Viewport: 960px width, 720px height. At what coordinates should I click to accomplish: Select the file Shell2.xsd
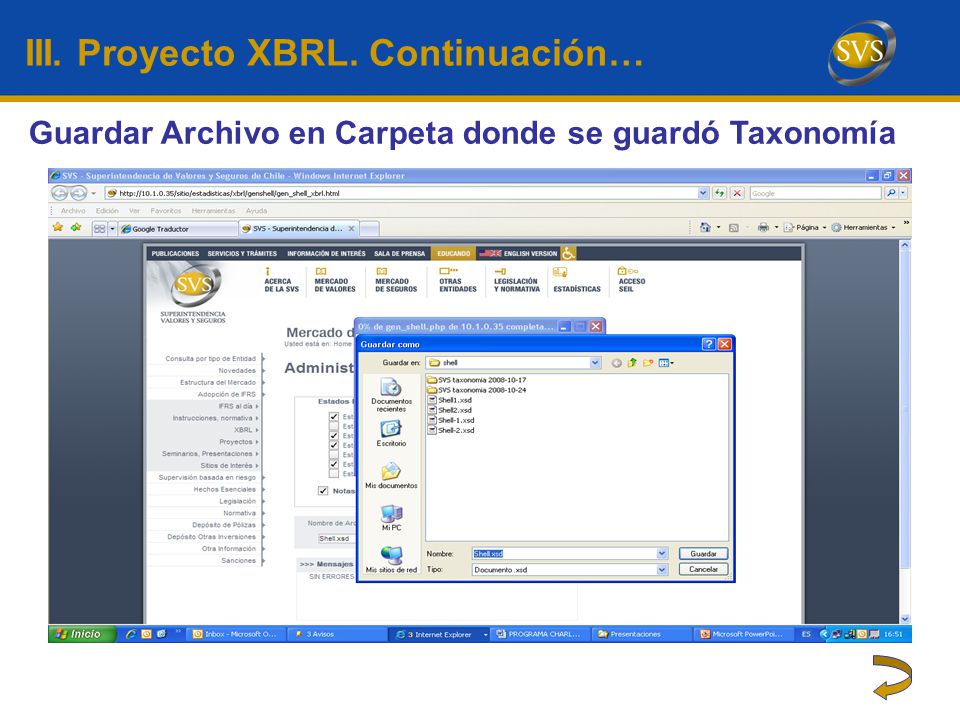click(449, 410)
